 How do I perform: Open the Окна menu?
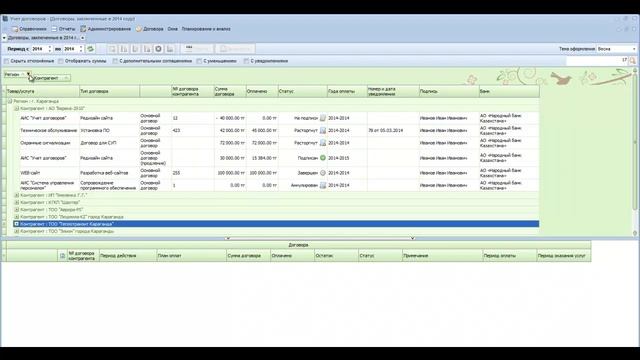tap(173, 29)
